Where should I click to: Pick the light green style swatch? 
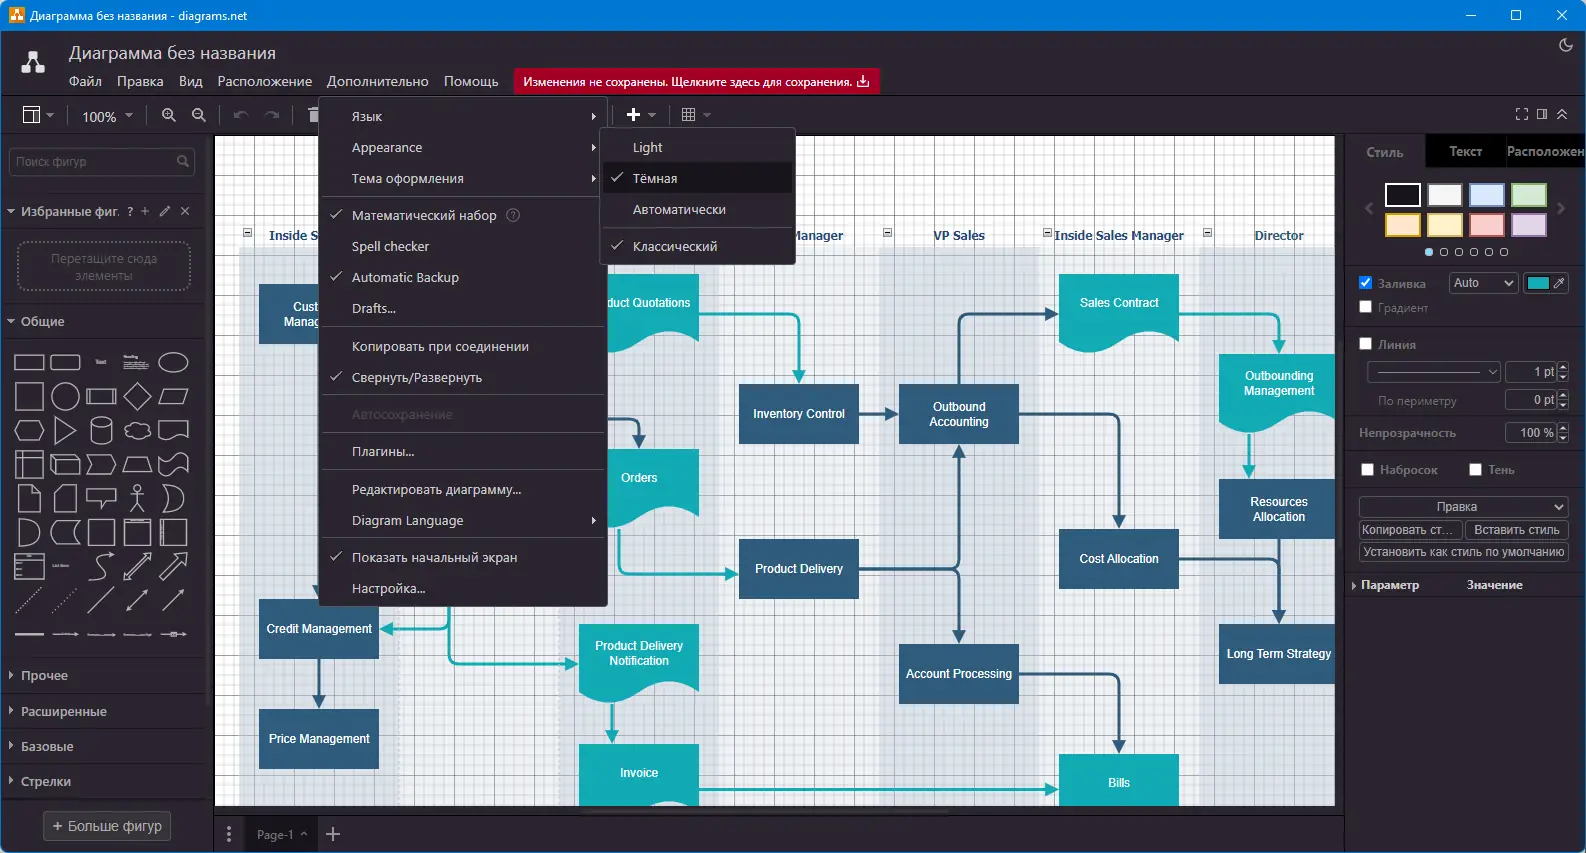1529,195
